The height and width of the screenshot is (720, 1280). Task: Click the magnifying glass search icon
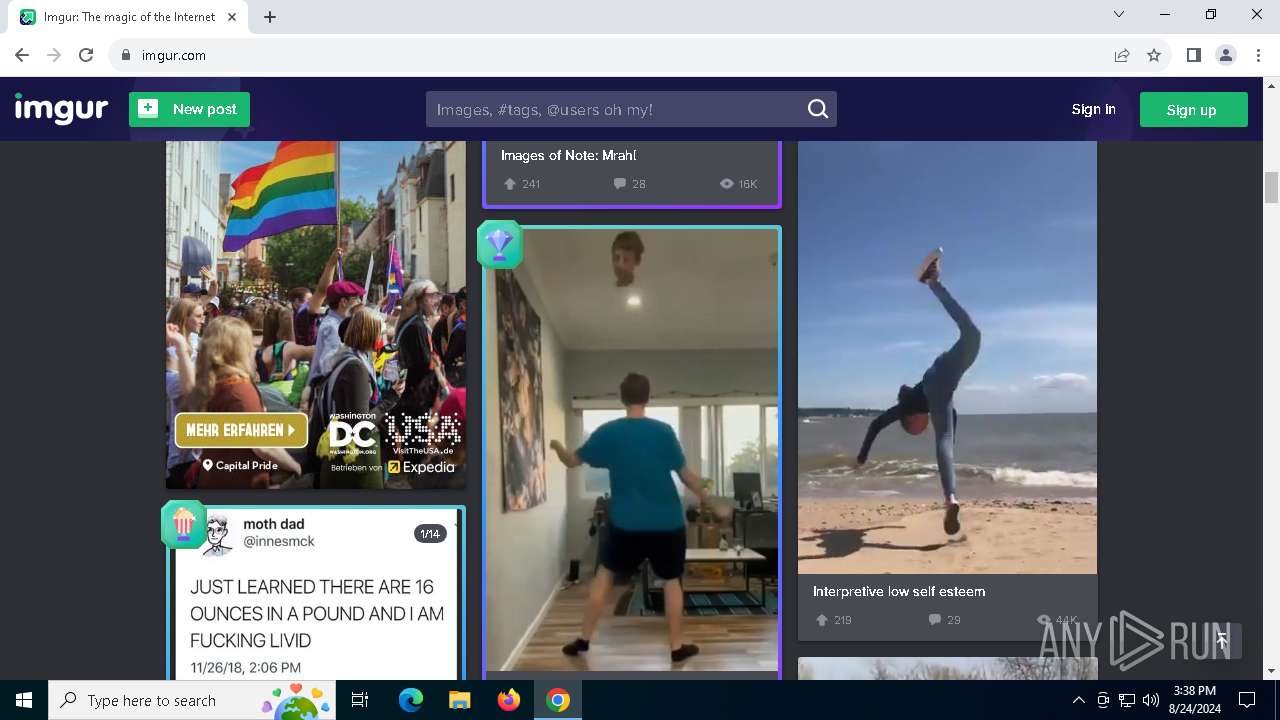pyautogui.click(x=818, y=109)
